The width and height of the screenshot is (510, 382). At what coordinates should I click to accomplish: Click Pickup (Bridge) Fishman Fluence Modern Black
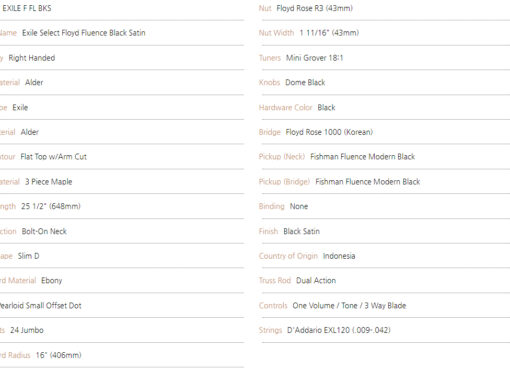[x=339, y=182]
